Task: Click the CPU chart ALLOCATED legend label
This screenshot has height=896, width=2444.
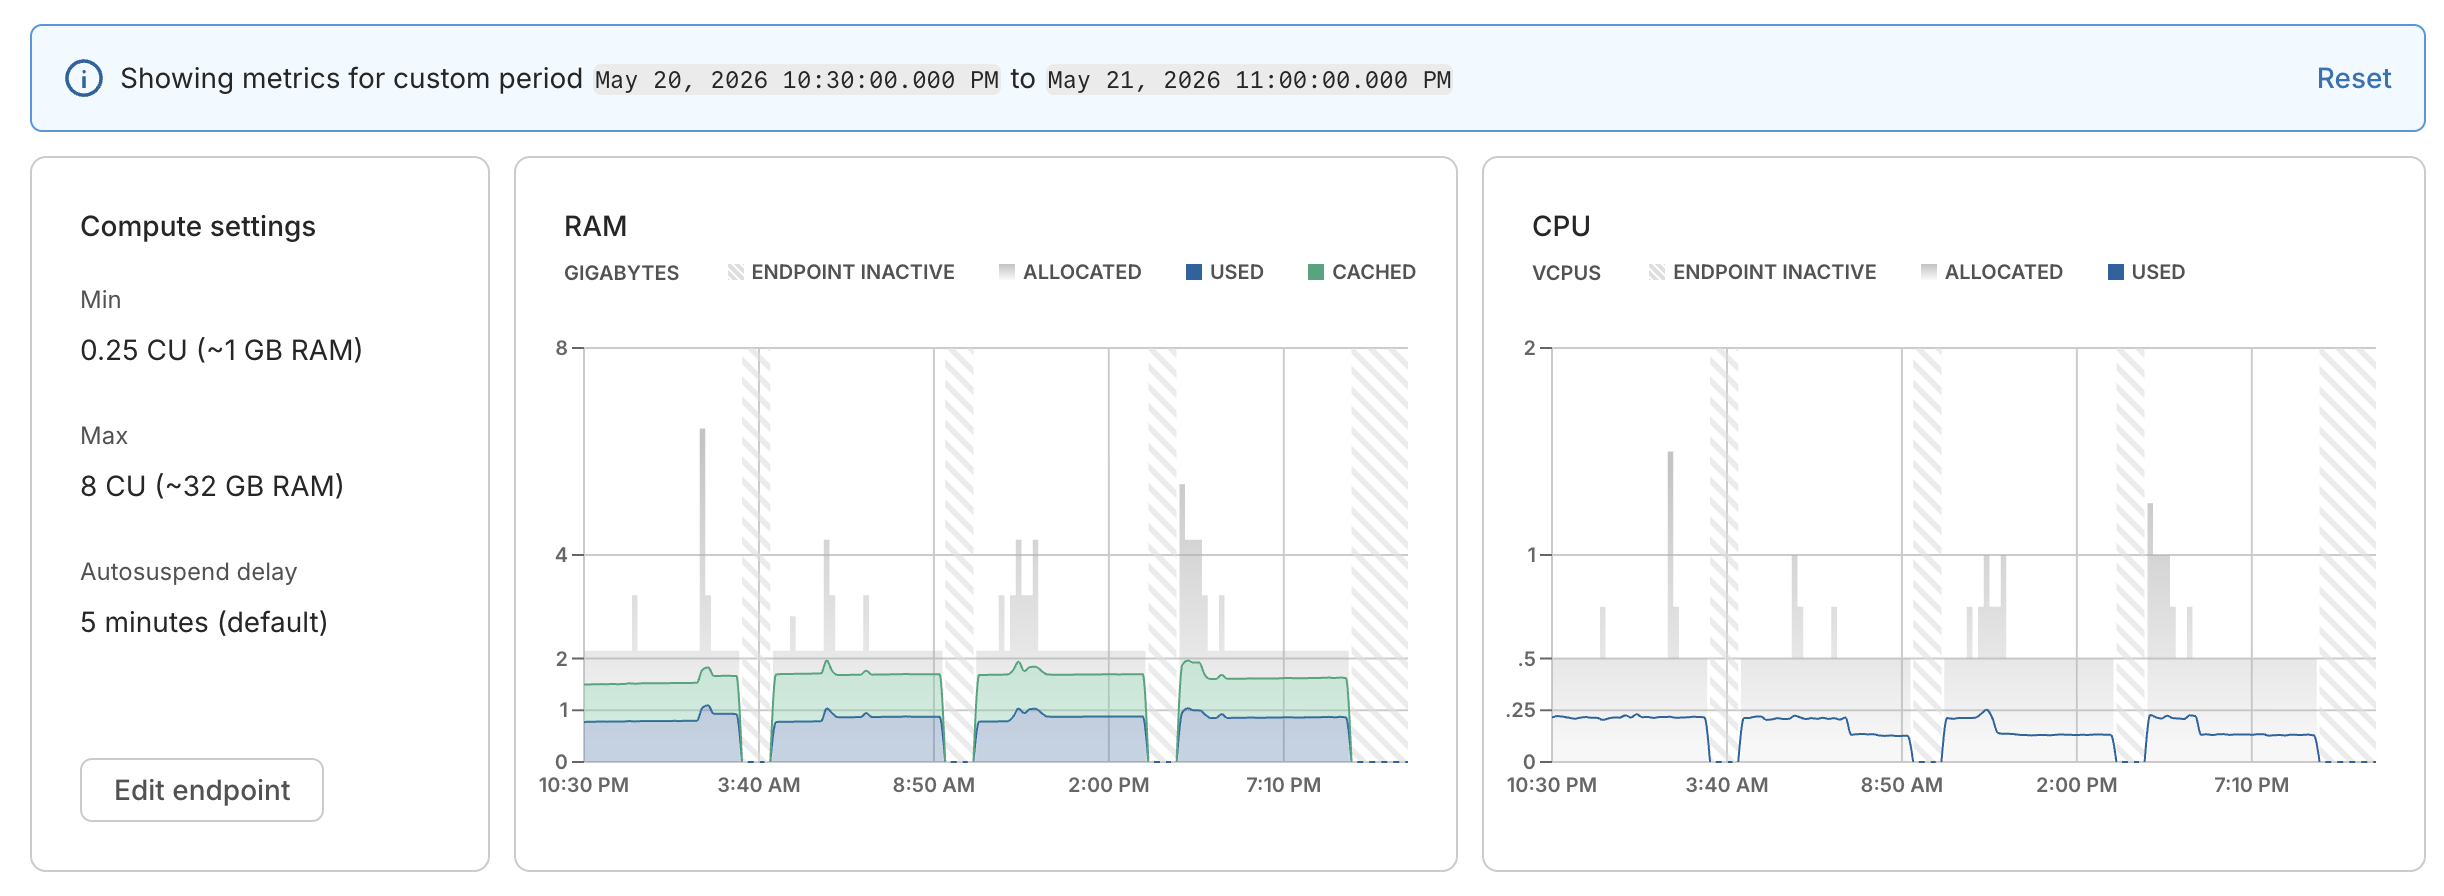Action: (2004, 272)
